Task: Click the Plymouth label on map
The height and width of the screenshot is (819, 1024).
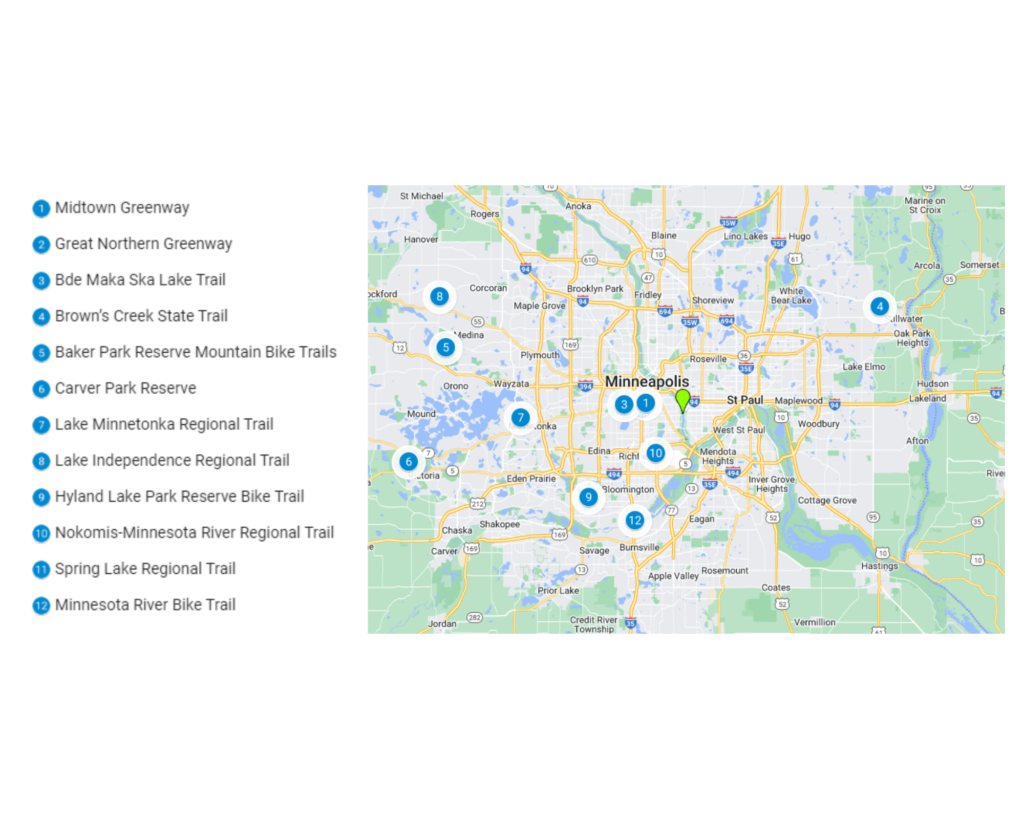Action: [x=539, y=355]
